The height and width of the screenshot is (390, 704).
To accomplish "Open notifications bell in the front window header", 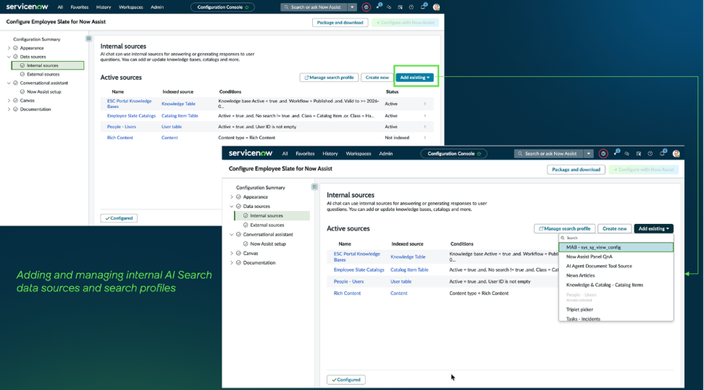I will tap(663, 153).
